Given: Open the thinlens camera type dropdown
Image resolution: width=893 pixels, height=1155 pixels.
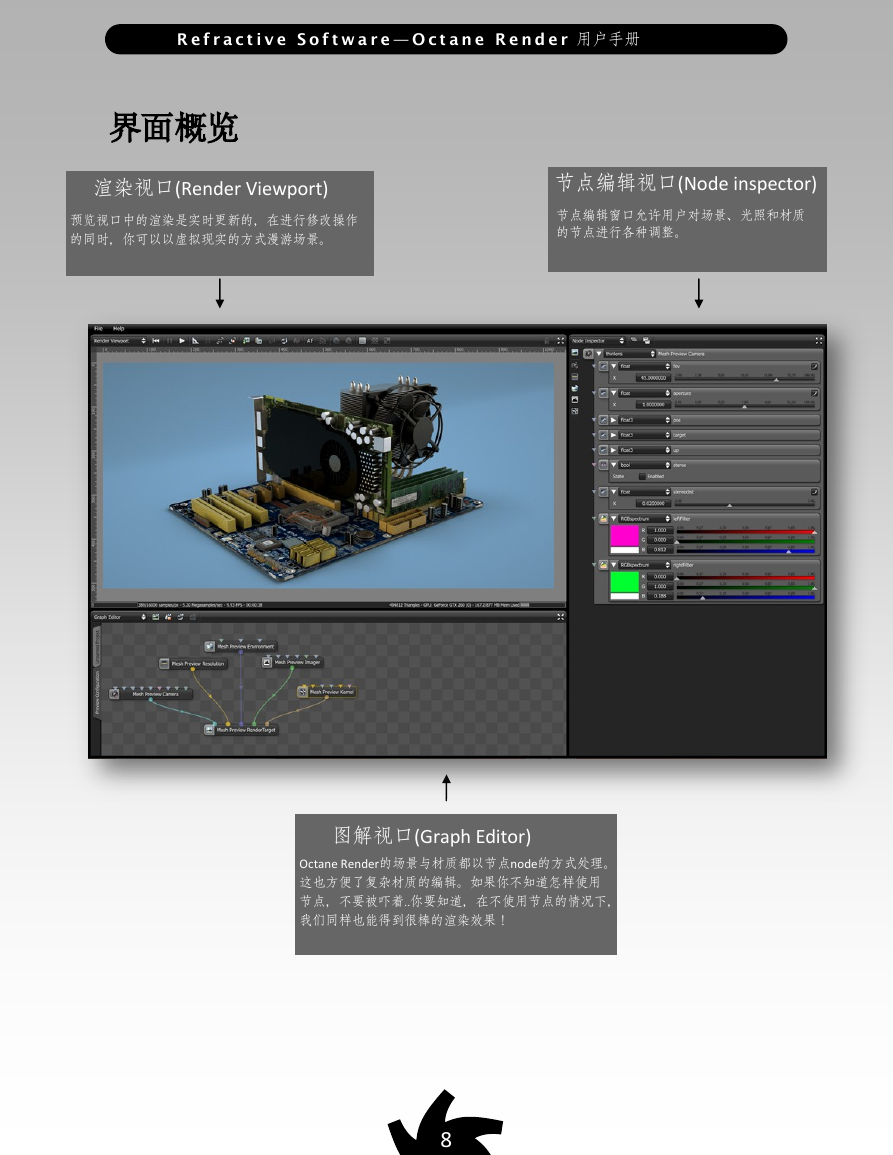Looking at the screenshot, I should pyautogui.click(x=630, y=354).
